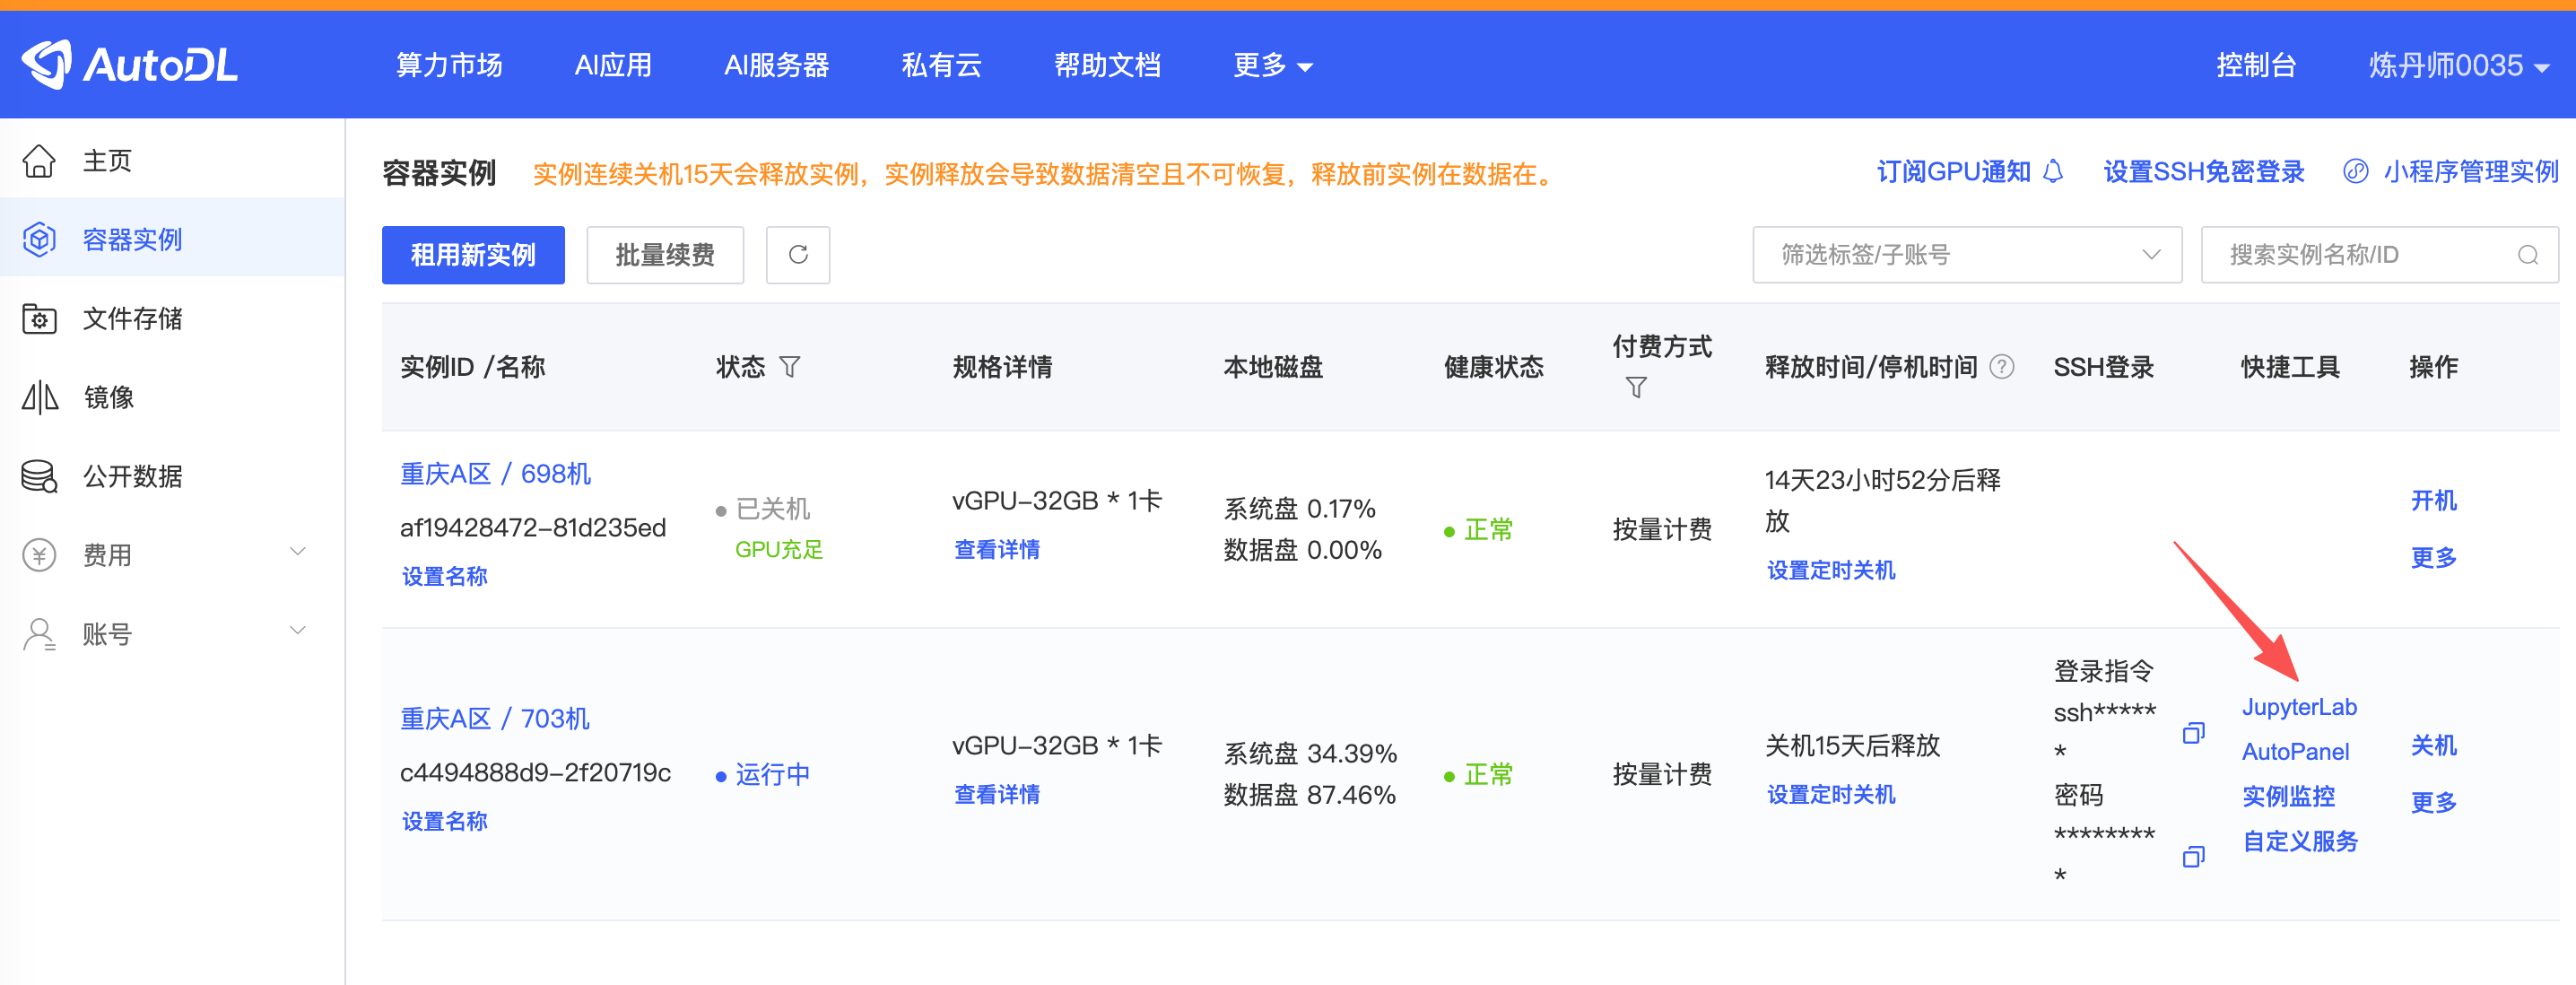Open 实例监控 quick tool
The width and height of the screenshot is (2576, 985).
tap(2288, 796)
